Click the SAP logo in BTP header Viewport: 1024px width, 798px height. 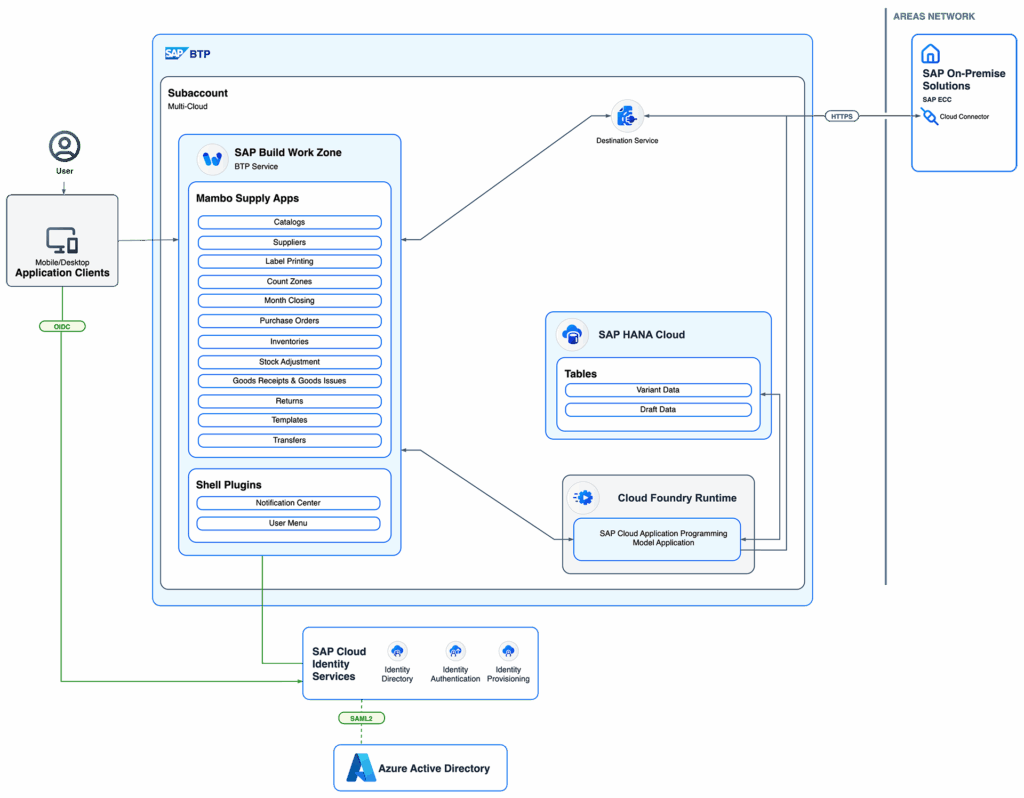[176, 54]
